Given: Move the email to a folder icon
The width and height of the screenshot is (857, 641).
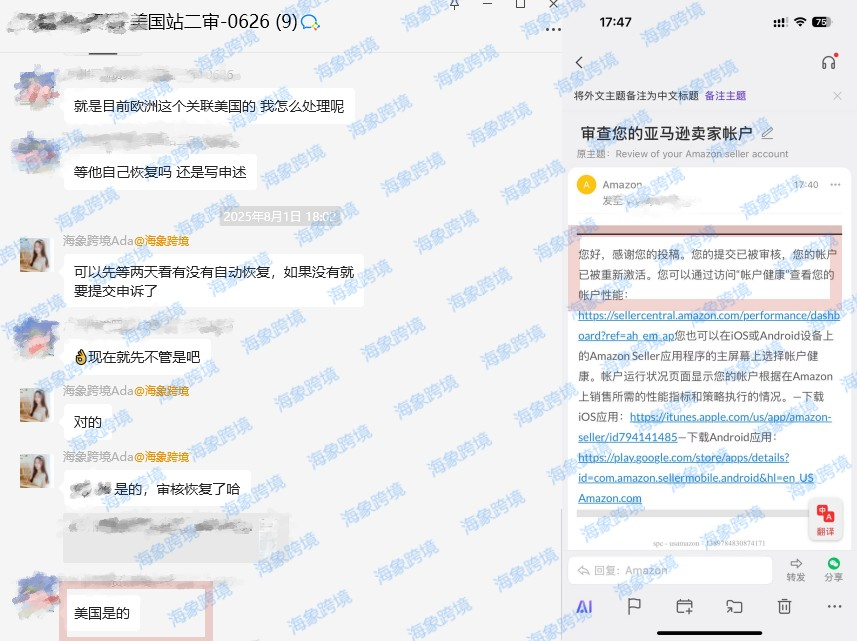Looking at the screenshot, I should coord(734,606).
